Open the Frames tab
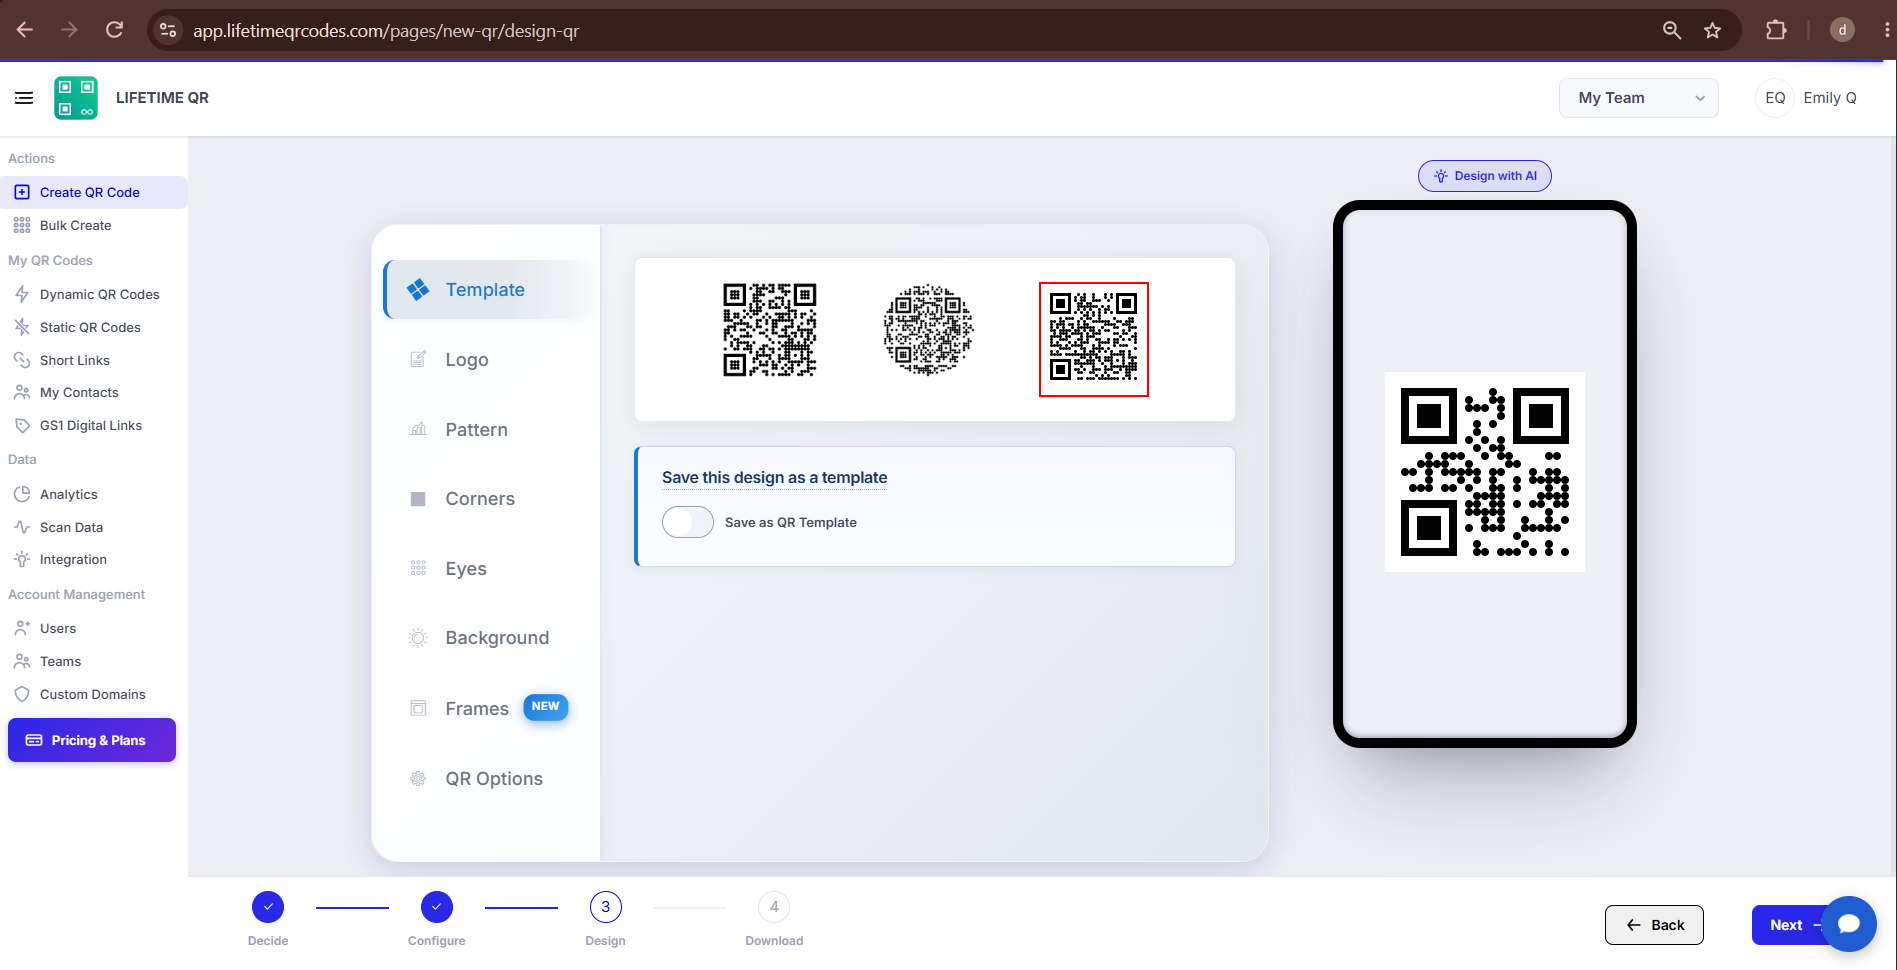1897x970 pixels. click(x=487, y=708)
